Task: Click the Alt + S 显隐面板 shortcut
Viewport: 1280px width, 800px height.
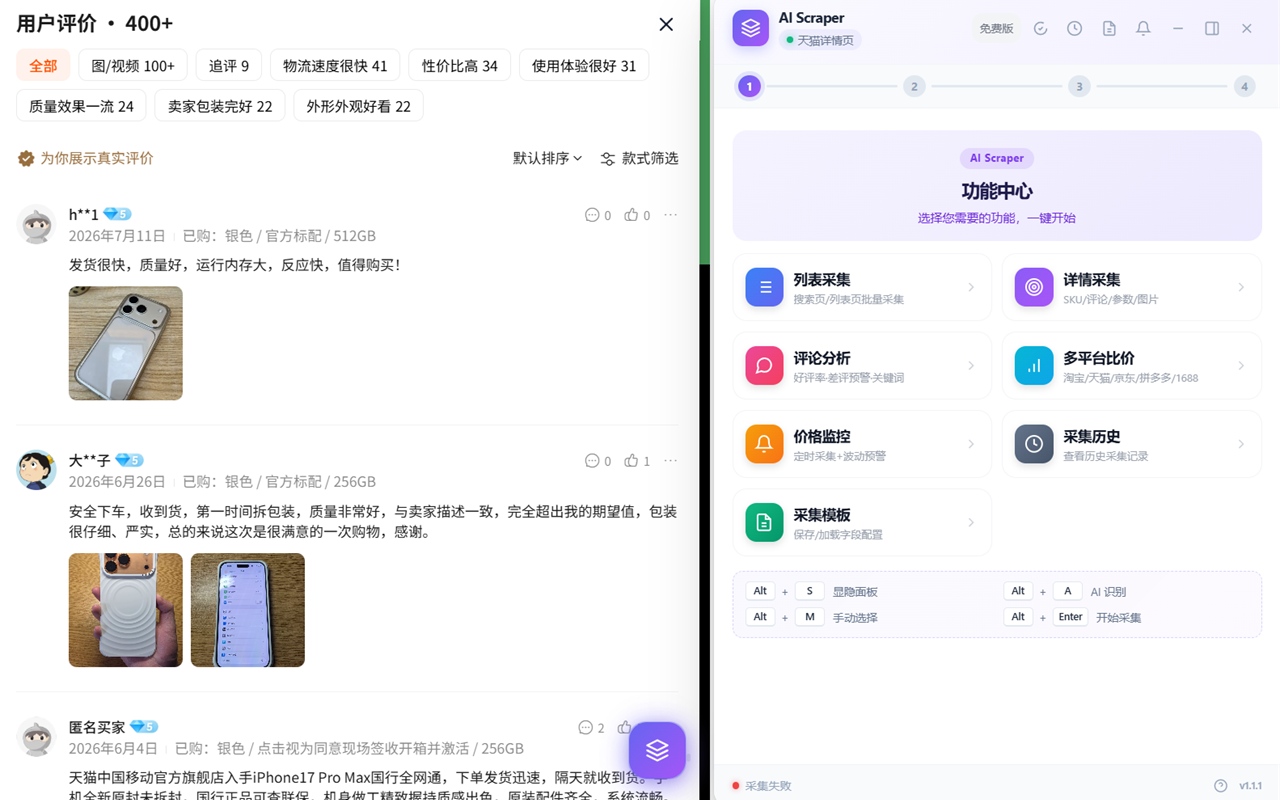Action: (x=812, y=591)
